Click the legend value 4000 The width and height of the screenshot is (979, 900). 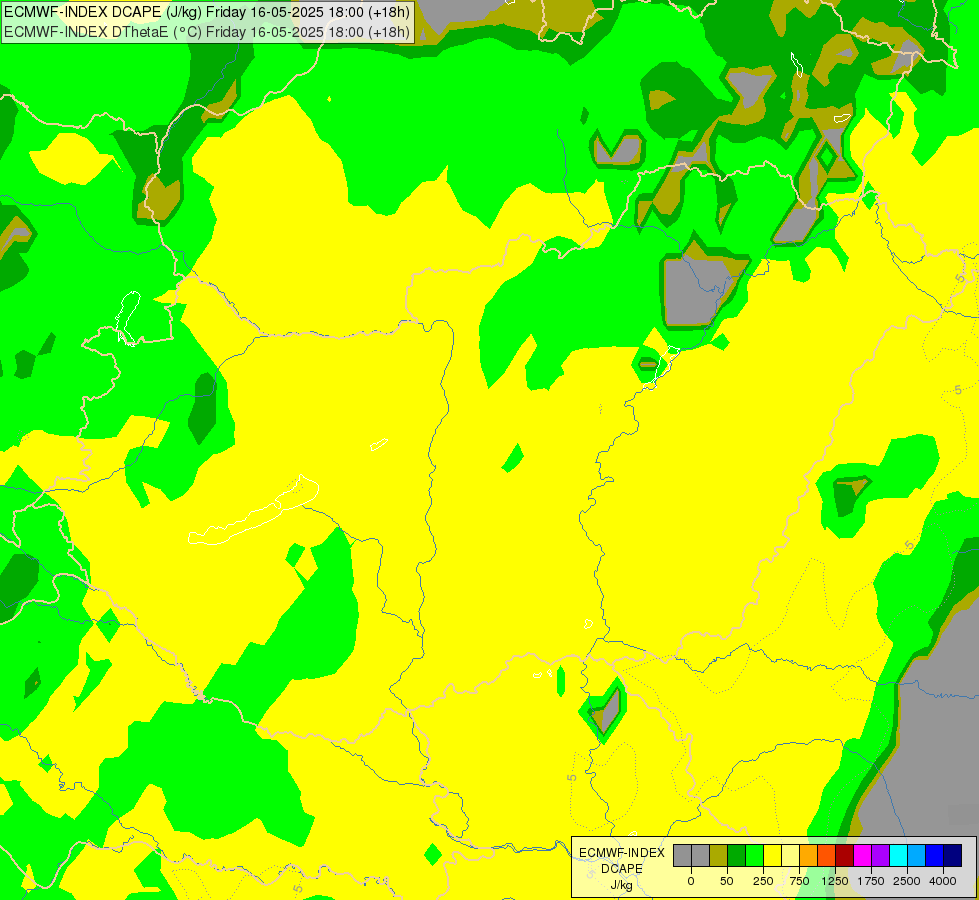click(x=943, y=881)
